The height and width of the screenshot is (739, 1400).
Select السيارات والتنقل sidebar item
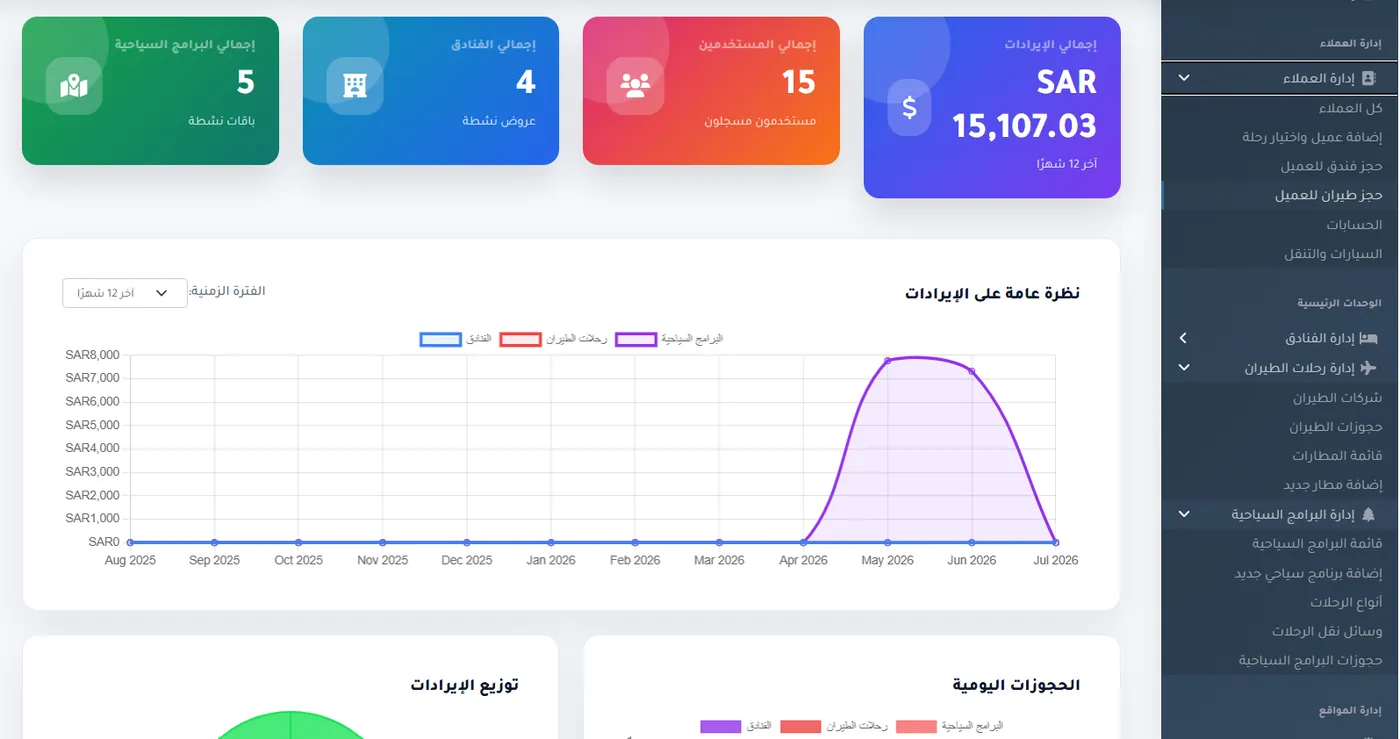click(1333, 254)
